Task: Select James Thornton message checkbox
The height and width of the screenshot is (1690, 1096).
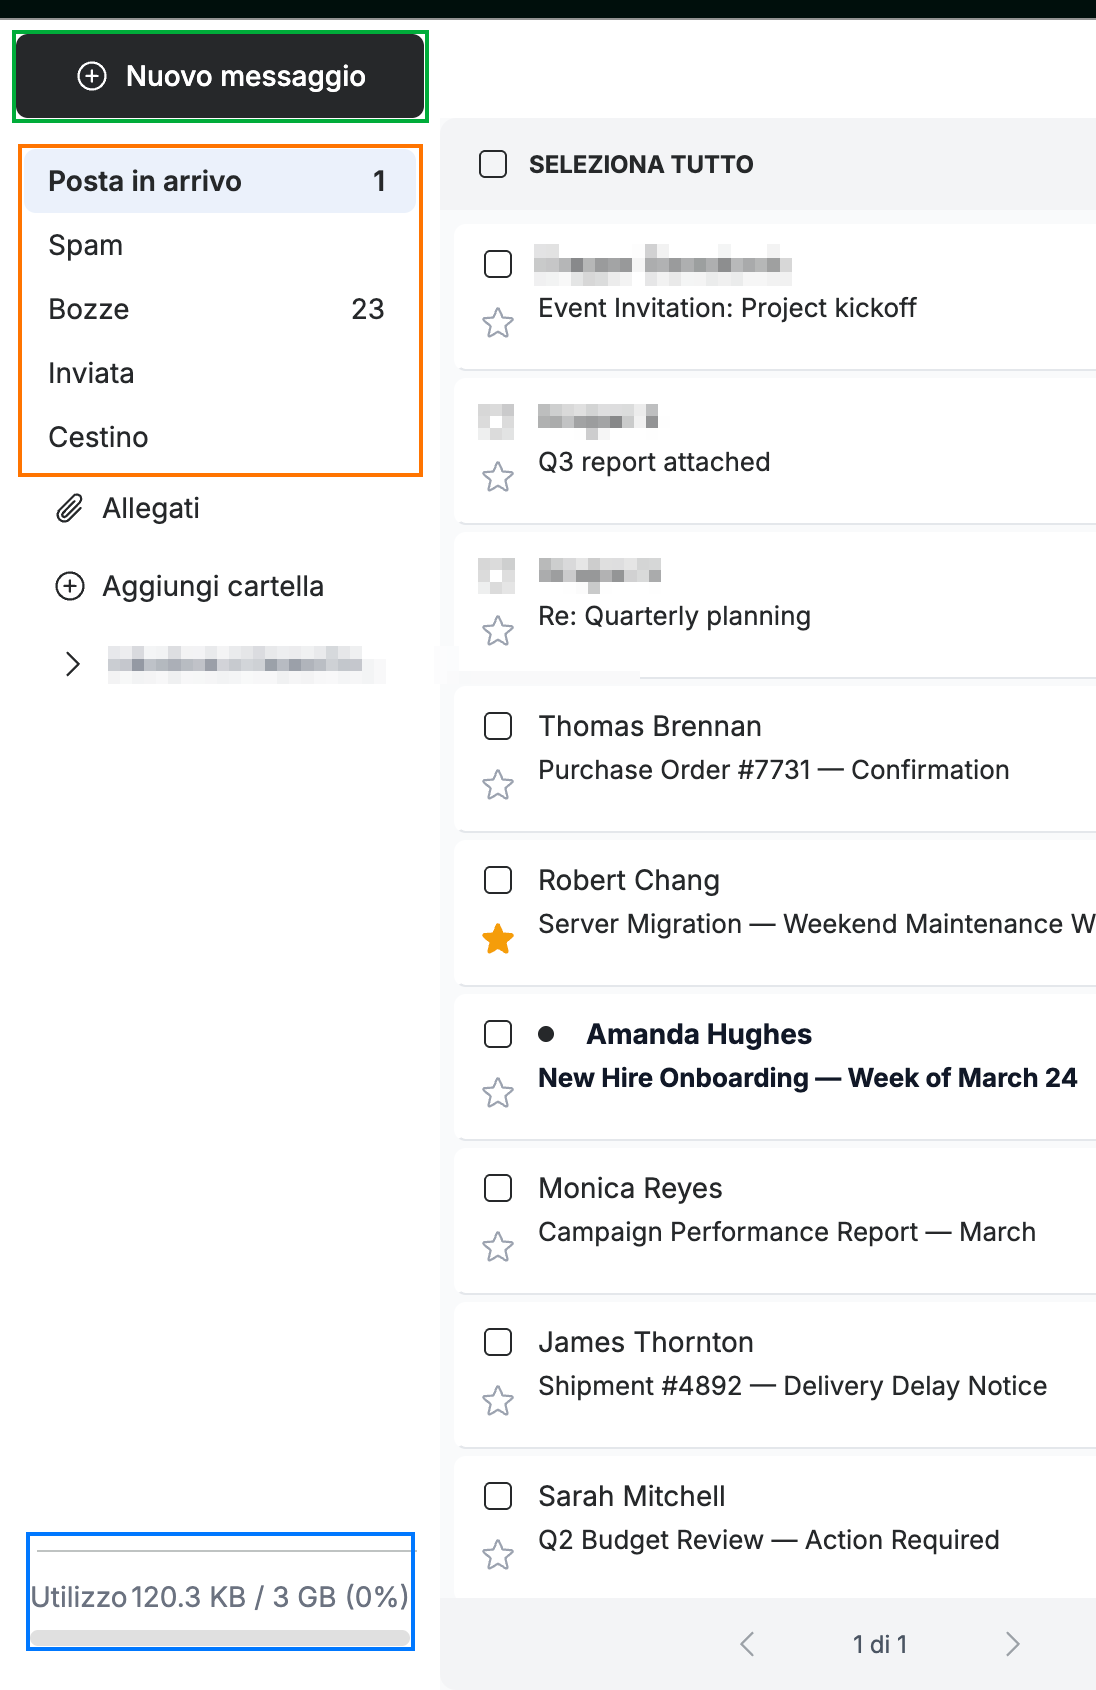Action: (498, 1342)
